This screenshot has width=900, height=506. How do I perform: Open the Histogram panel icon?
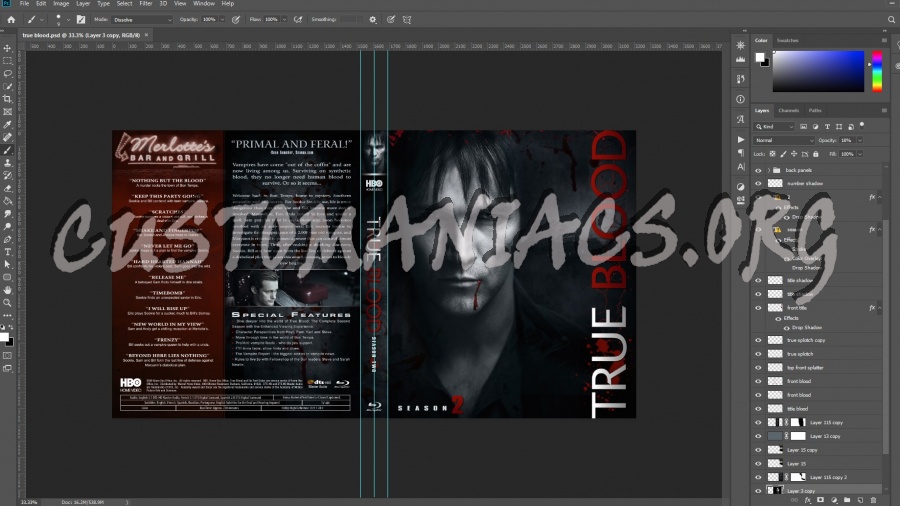740,59
